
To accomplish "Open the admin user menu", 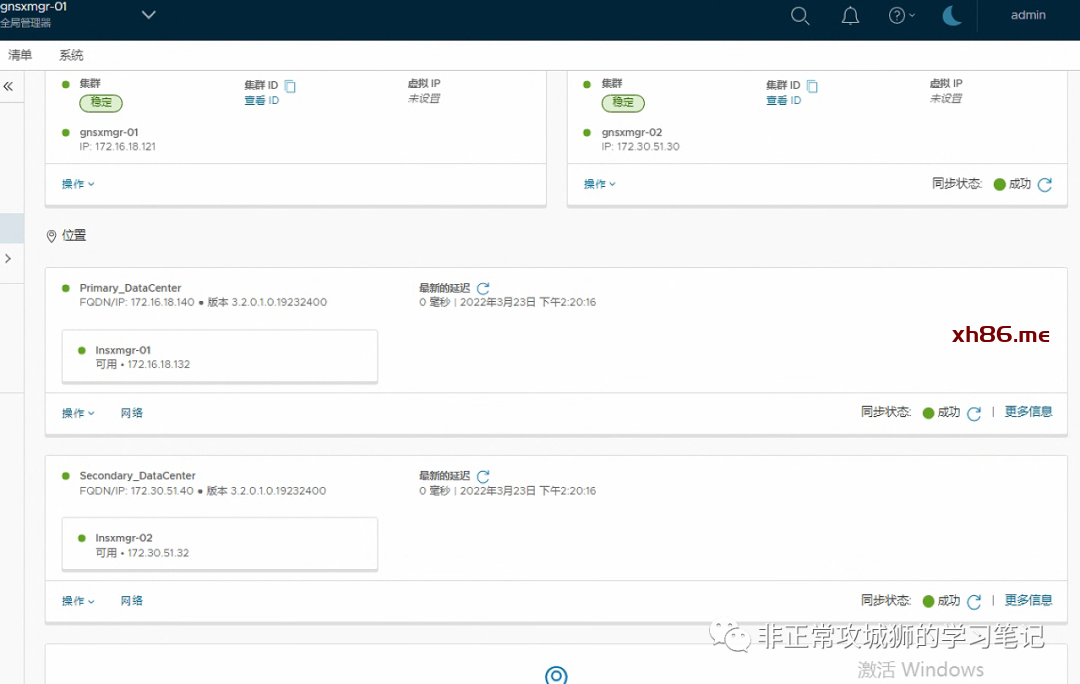I will click(x=1028, y=15).
